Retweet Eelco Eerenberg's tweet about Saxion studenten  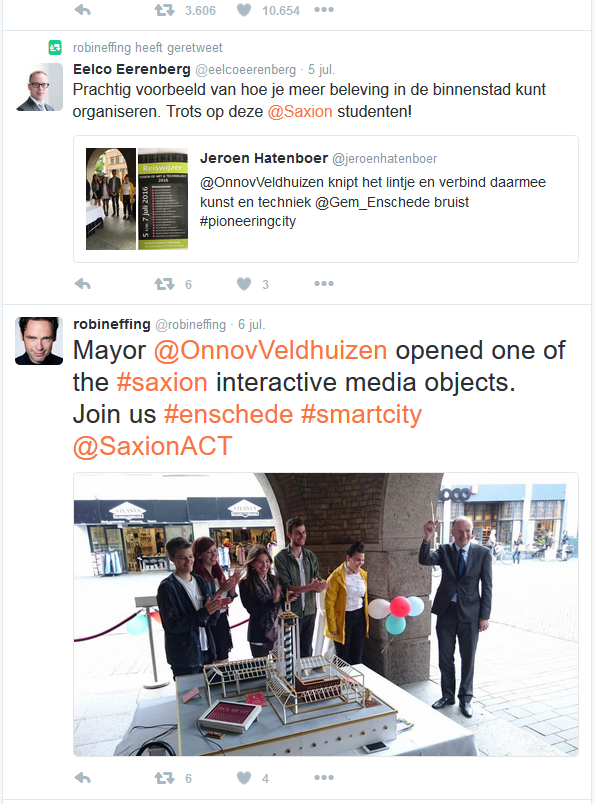165,284
